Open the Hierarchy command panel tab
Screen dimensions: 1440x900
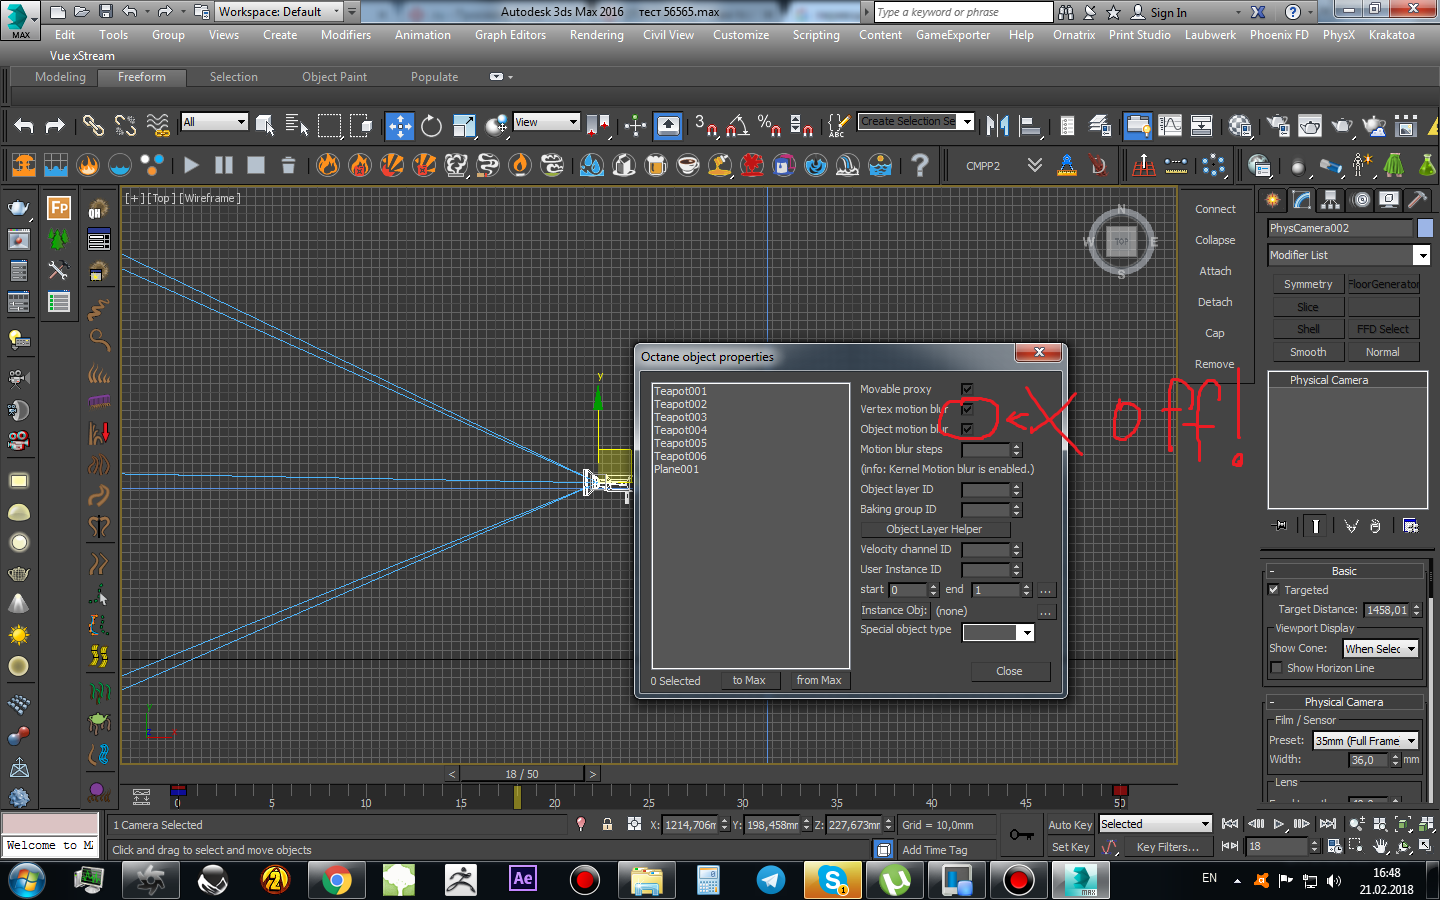[1330, 200]
